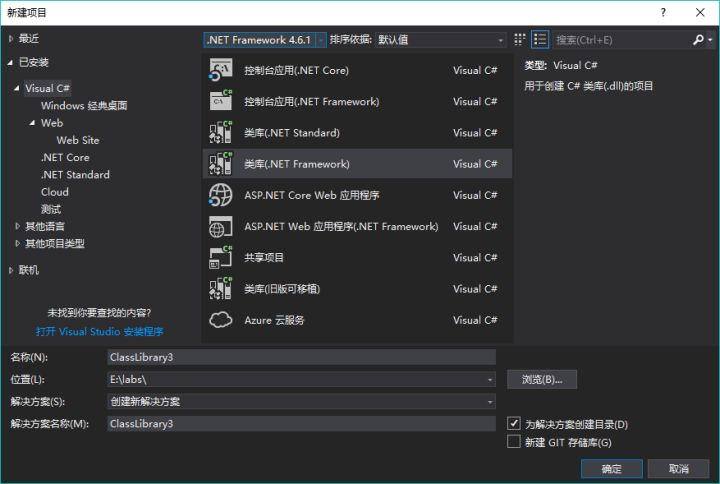Click the 解决方案名称 ClassLibrary3 input field

[301, 424]
